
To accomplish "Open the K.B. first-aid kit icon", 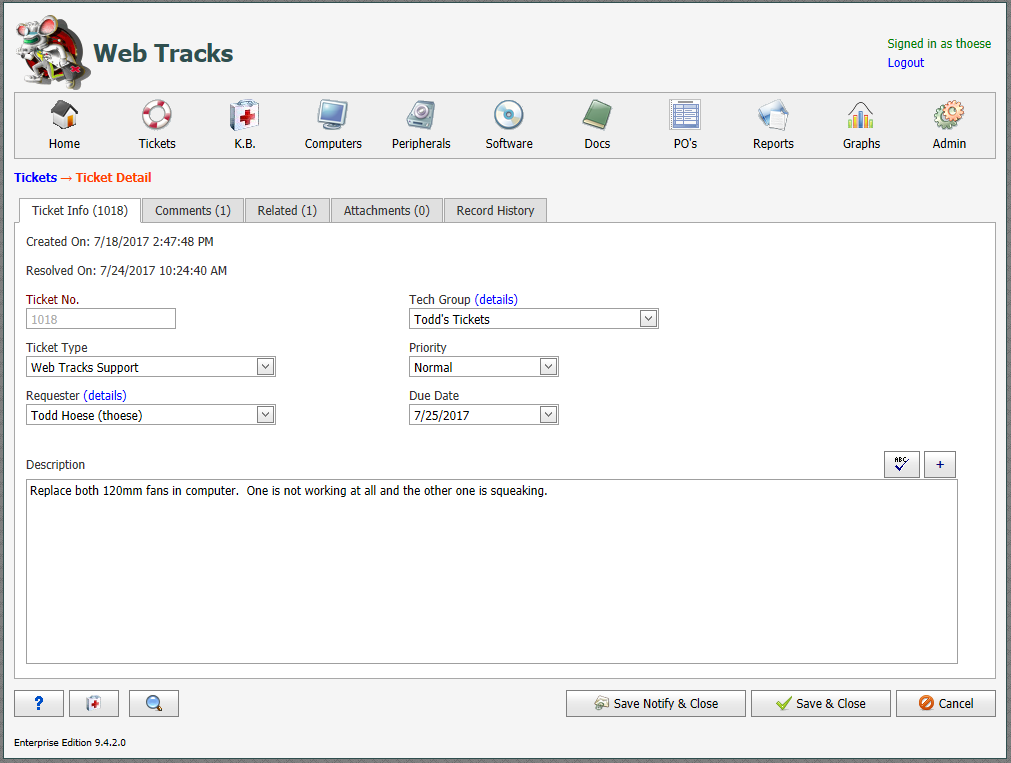I will click(244, 115).
